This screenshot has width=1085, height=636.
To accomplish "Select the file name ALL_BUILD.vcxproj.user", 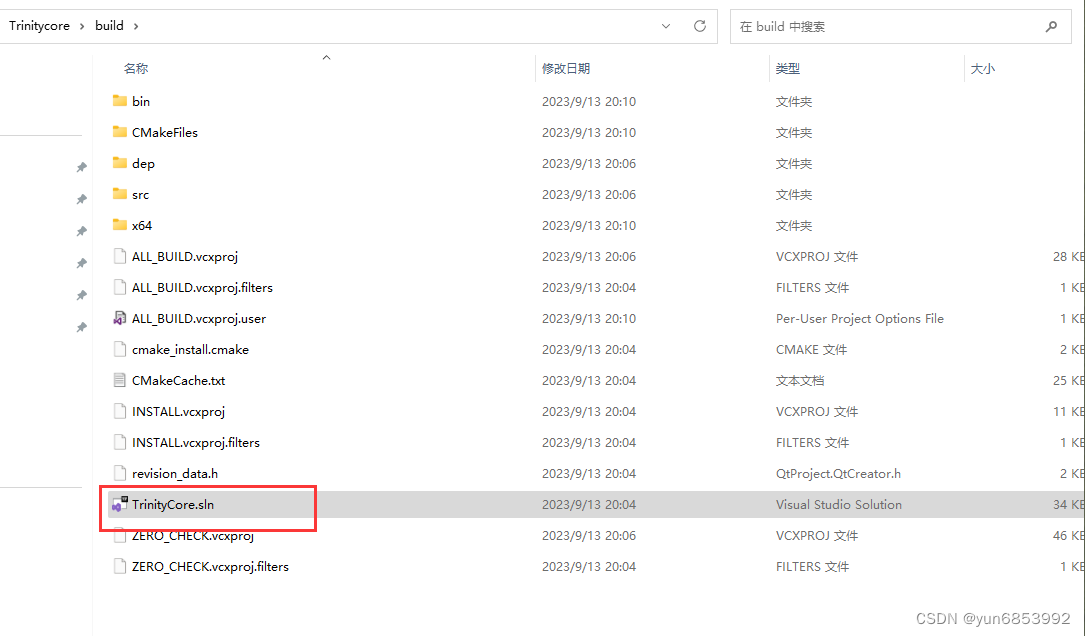I will pos(199,318).
